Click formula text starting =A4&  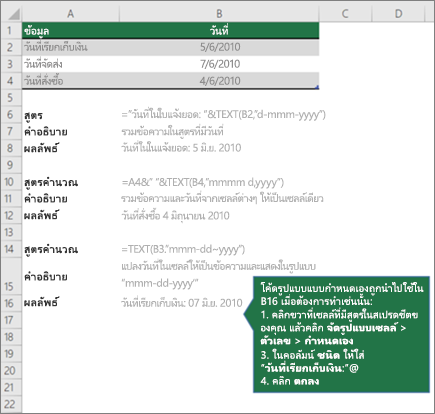click(x=203, y=182)
